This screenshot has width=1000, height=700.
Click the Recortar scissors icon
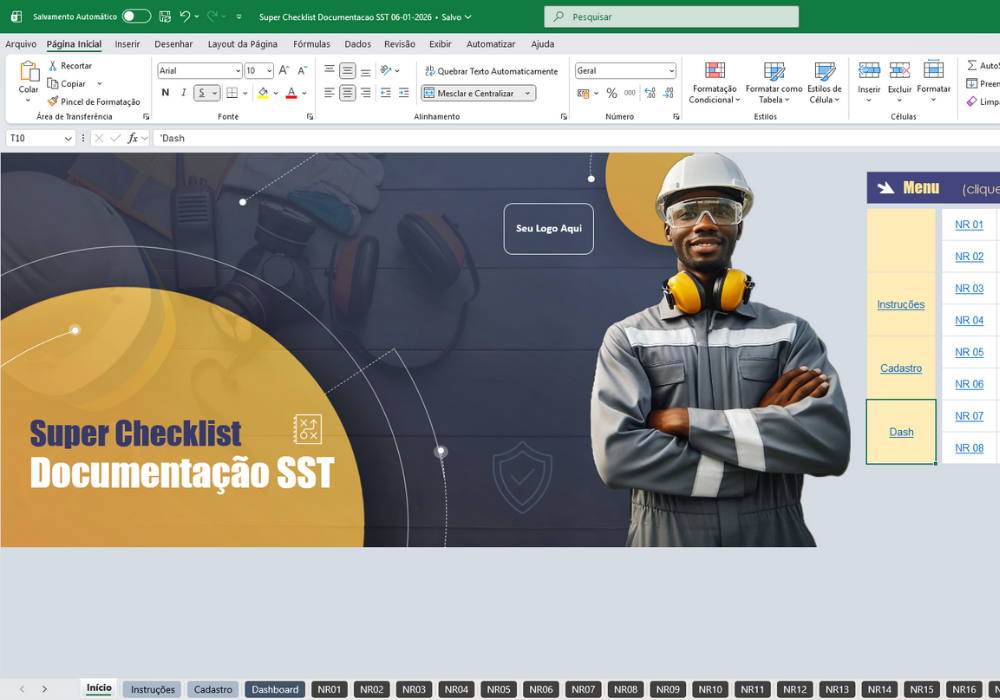[53, 66]
